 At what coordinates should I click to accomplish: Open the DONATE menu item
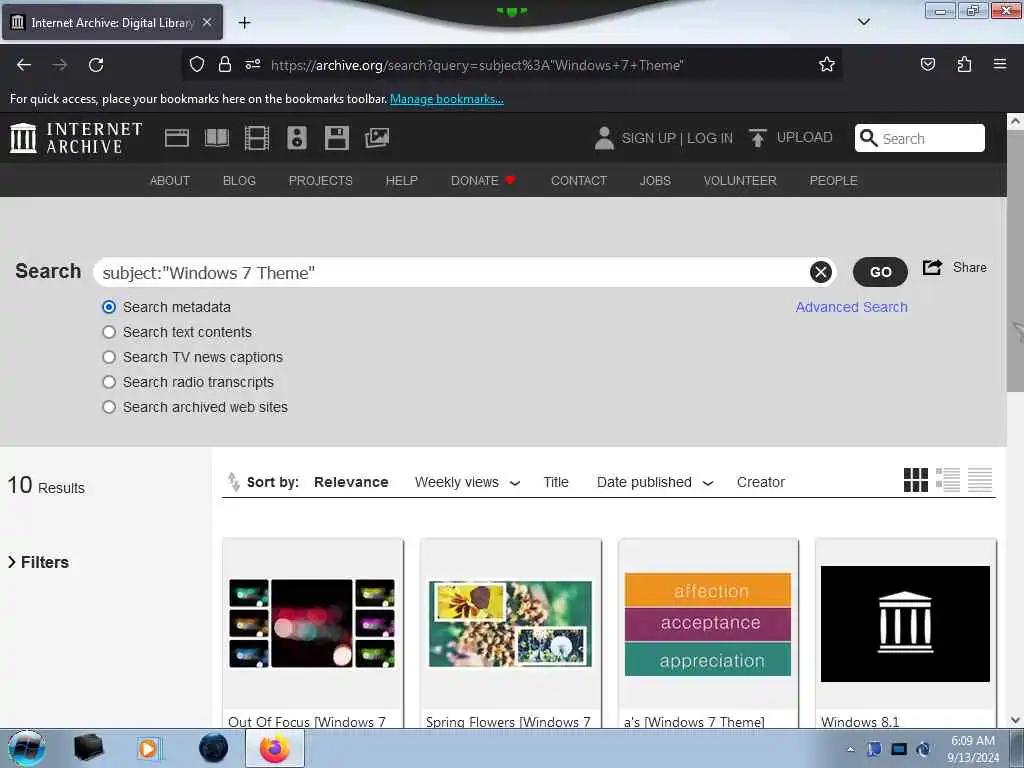[x=483, y=181]
